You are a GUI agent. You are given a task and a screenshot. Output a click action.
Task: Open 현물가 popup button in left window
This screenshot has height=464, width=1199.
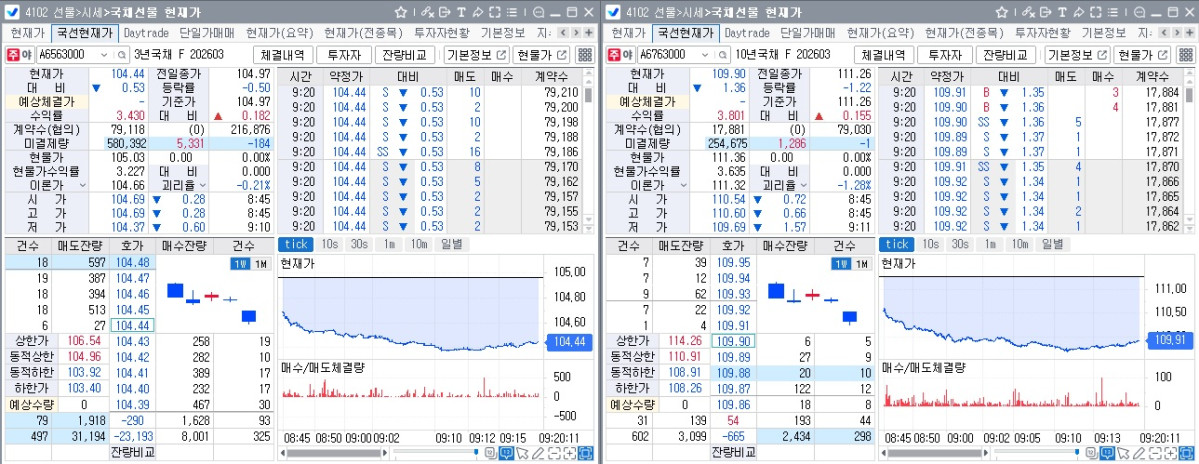point(542,55)
